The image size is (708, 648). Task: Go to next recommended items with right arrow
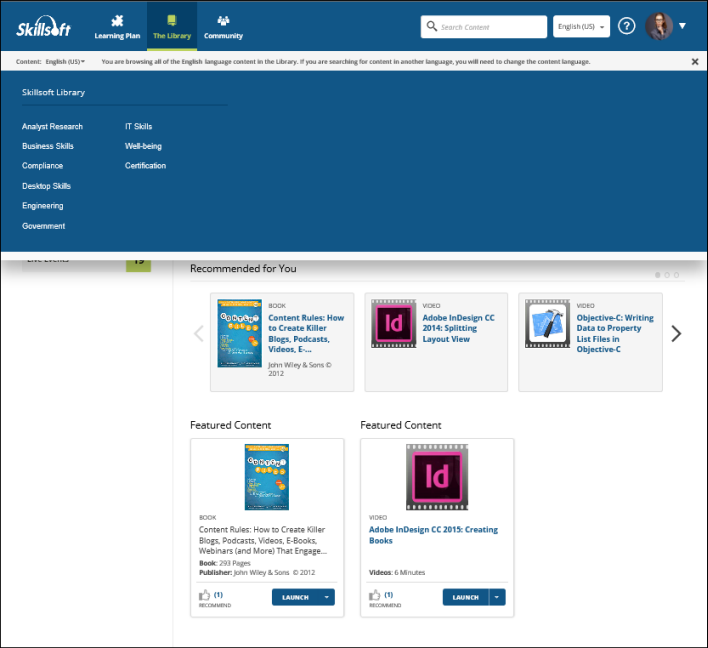(676, 334)
